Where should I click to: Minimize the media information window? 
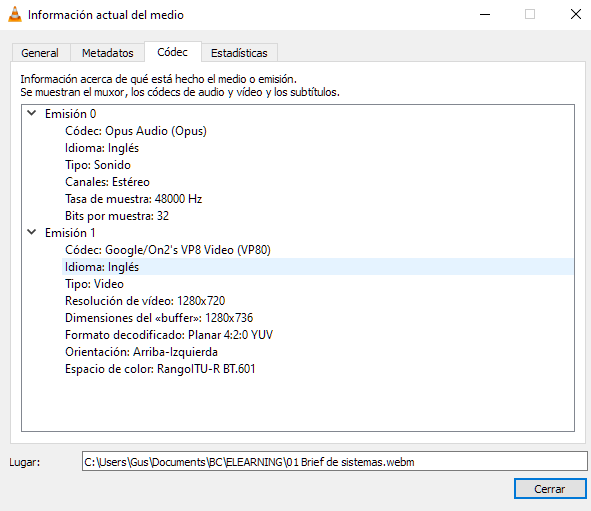[x=485, y=15]
